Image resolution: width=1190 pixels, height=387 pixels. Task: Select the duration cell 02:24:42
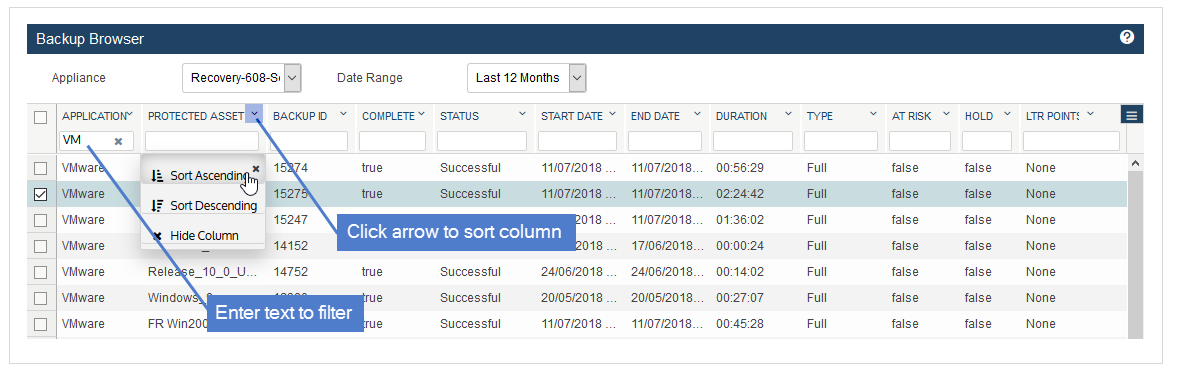pyautogui.click(x=740, y=194)
